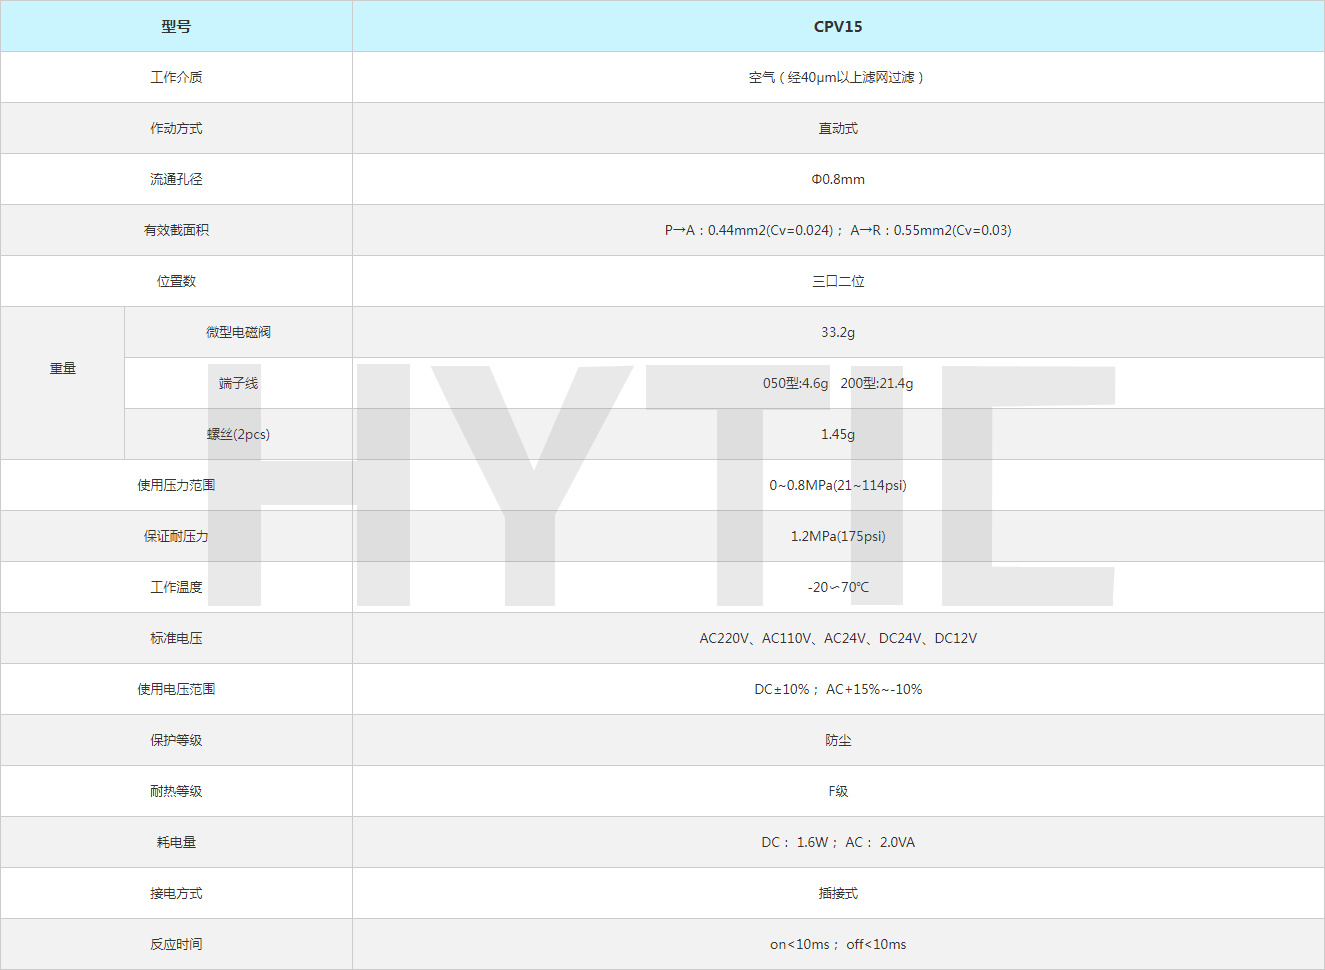This screenshot has width=1325, height=970.
Task: Select the 050型:4.6g 200型:21.4g value
Action: click(838, 383)
